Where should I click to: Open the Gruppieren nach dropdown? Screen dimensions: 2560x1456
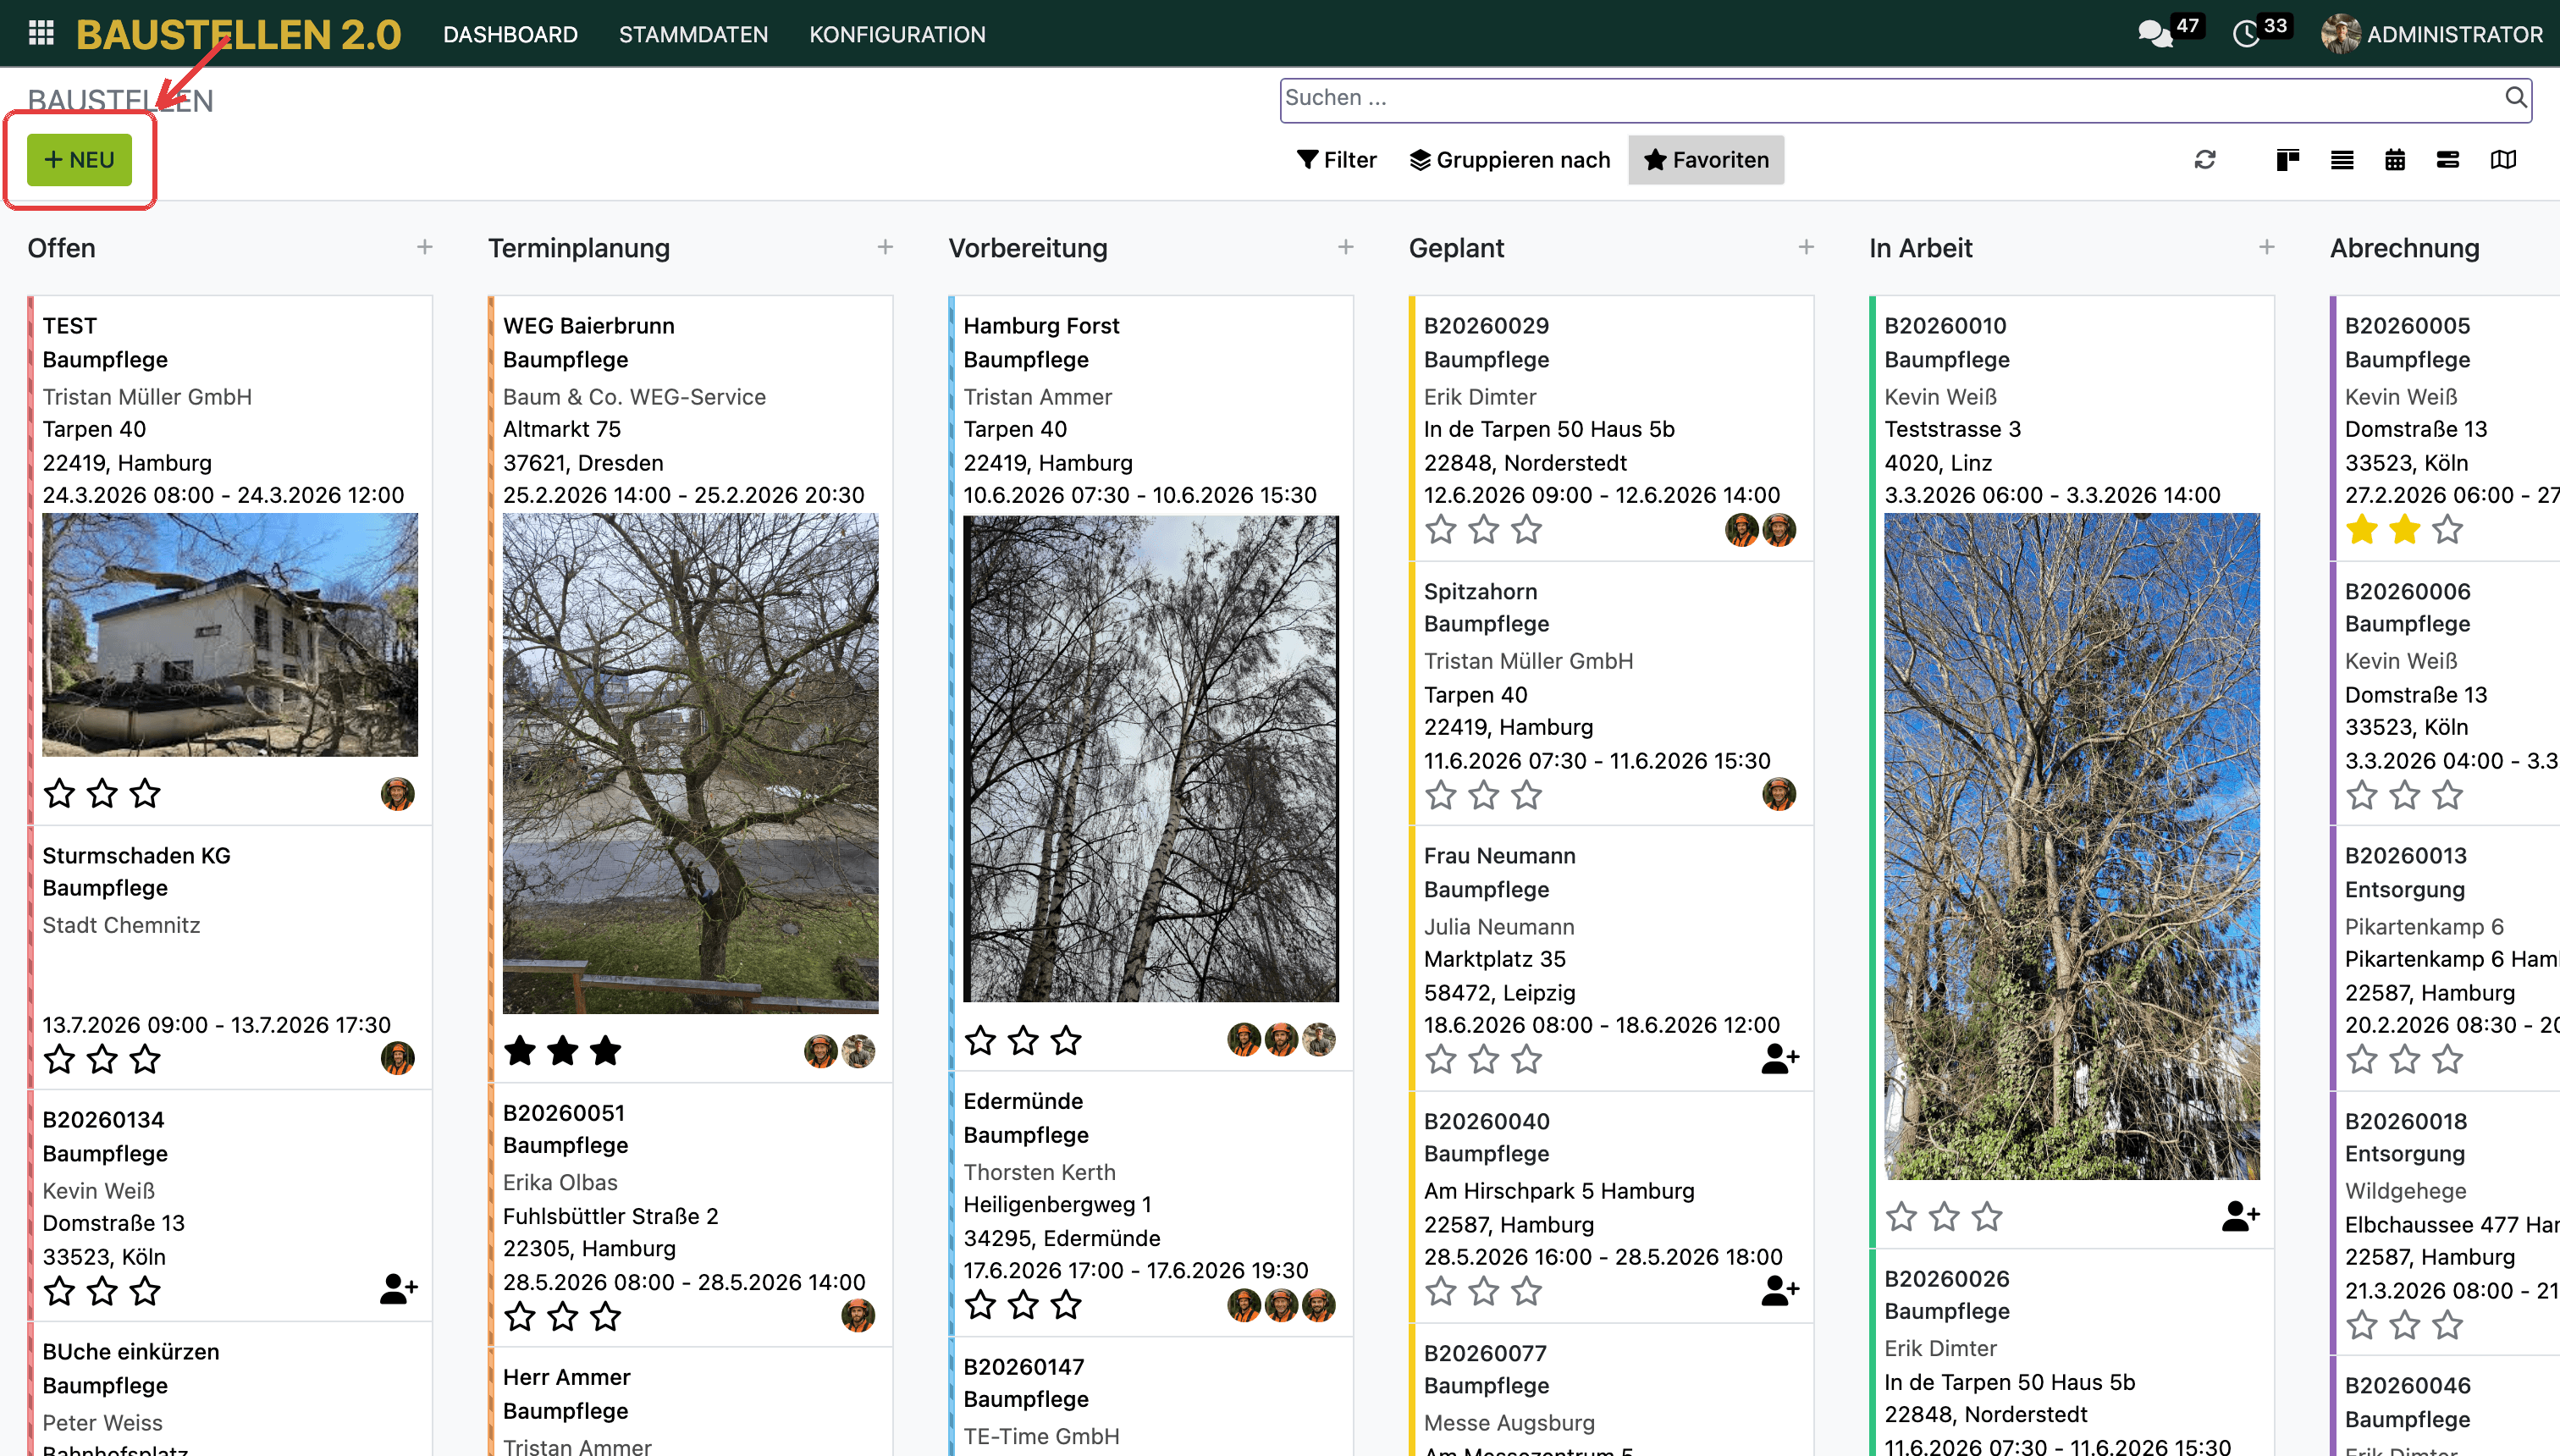point(1510,160)
